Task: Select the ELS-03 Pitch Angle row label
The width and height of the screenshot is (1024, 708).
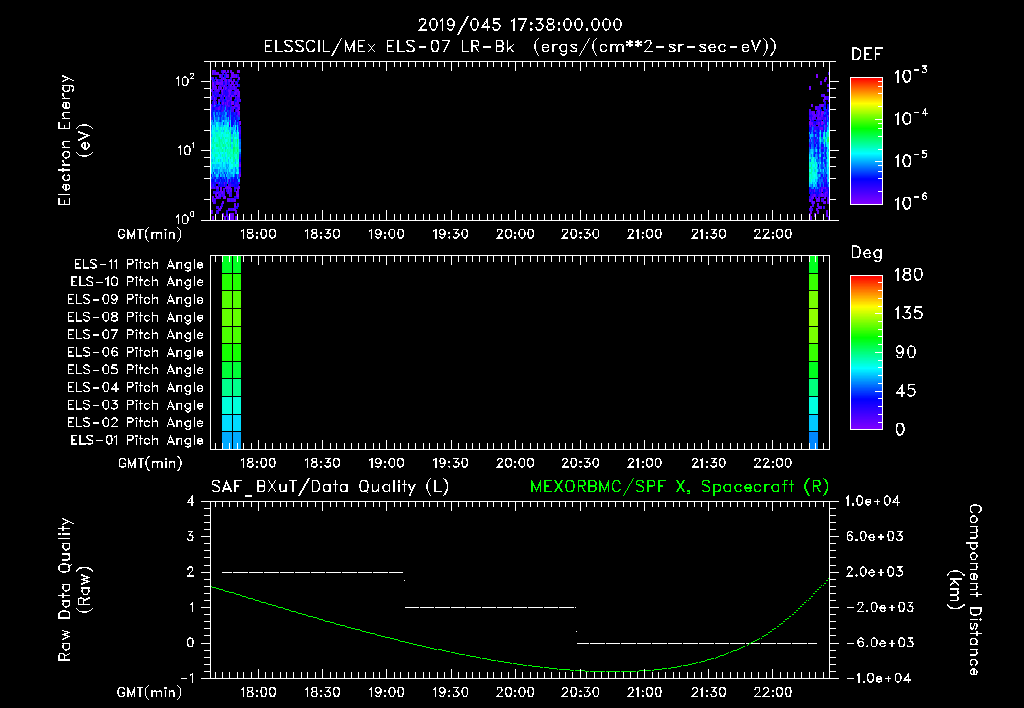Action: coord(136,405)
